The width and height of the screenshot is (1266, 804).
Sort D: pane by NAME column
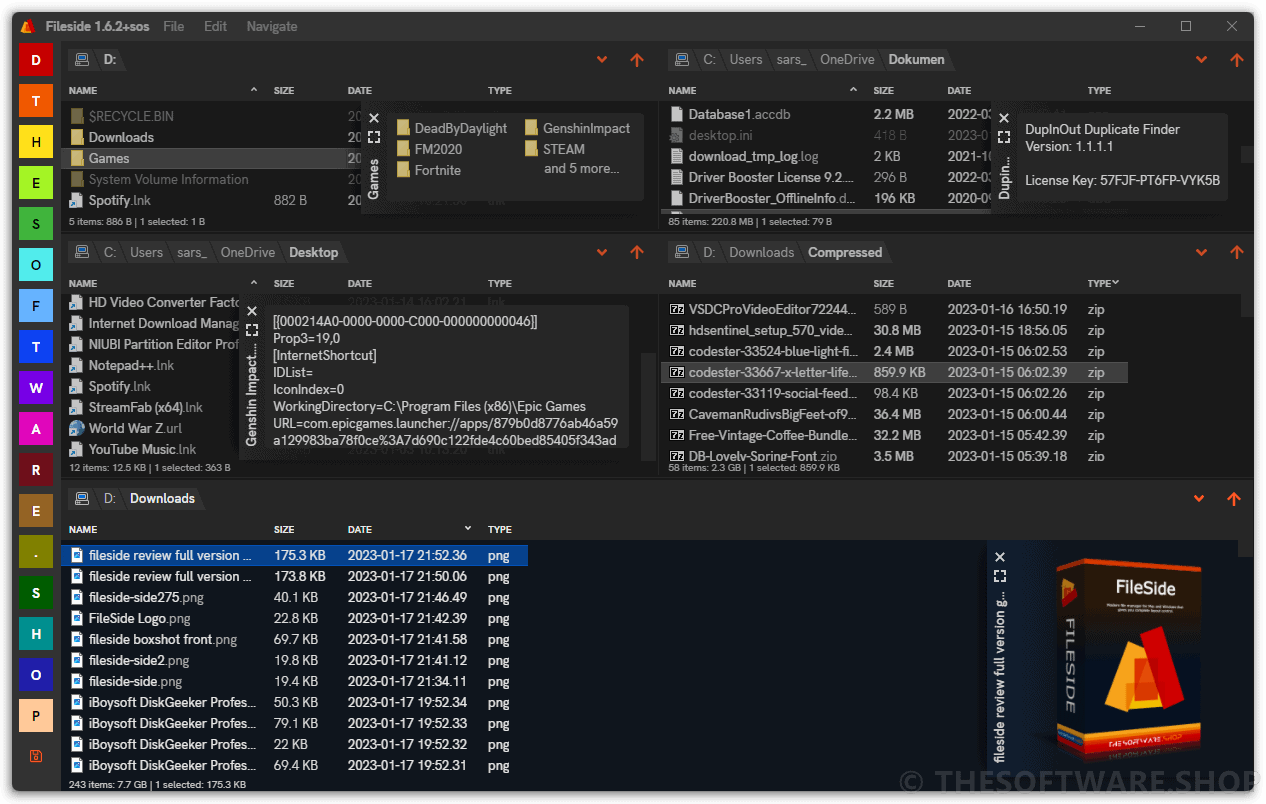tap(83, 91)
